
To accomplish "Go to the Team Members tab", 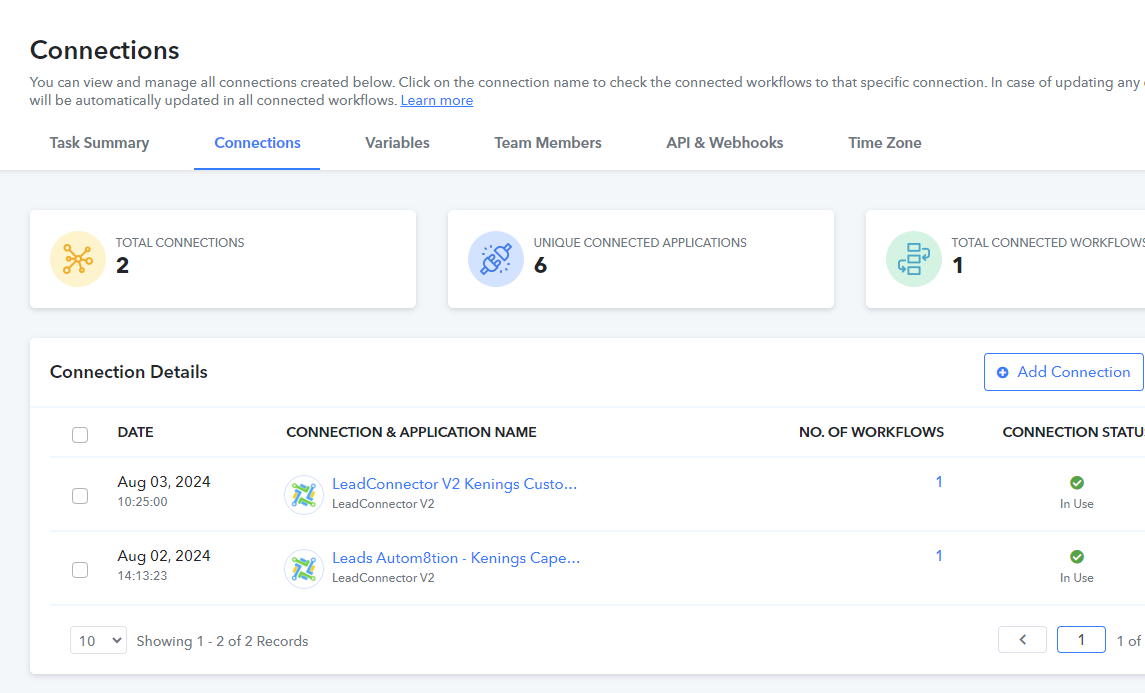I will (x=548, y=143).
